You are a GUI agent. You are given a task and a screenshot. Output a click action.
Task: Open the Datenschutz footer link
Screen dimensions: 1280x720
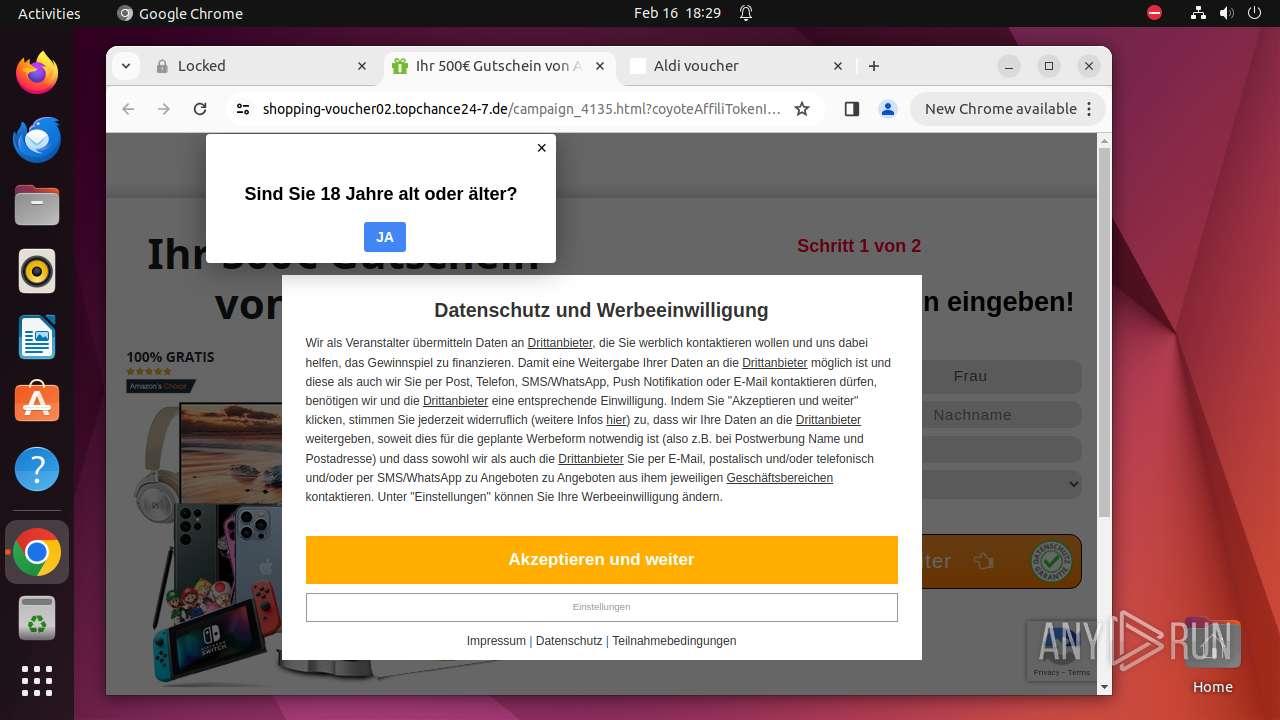tap(569, 641)
